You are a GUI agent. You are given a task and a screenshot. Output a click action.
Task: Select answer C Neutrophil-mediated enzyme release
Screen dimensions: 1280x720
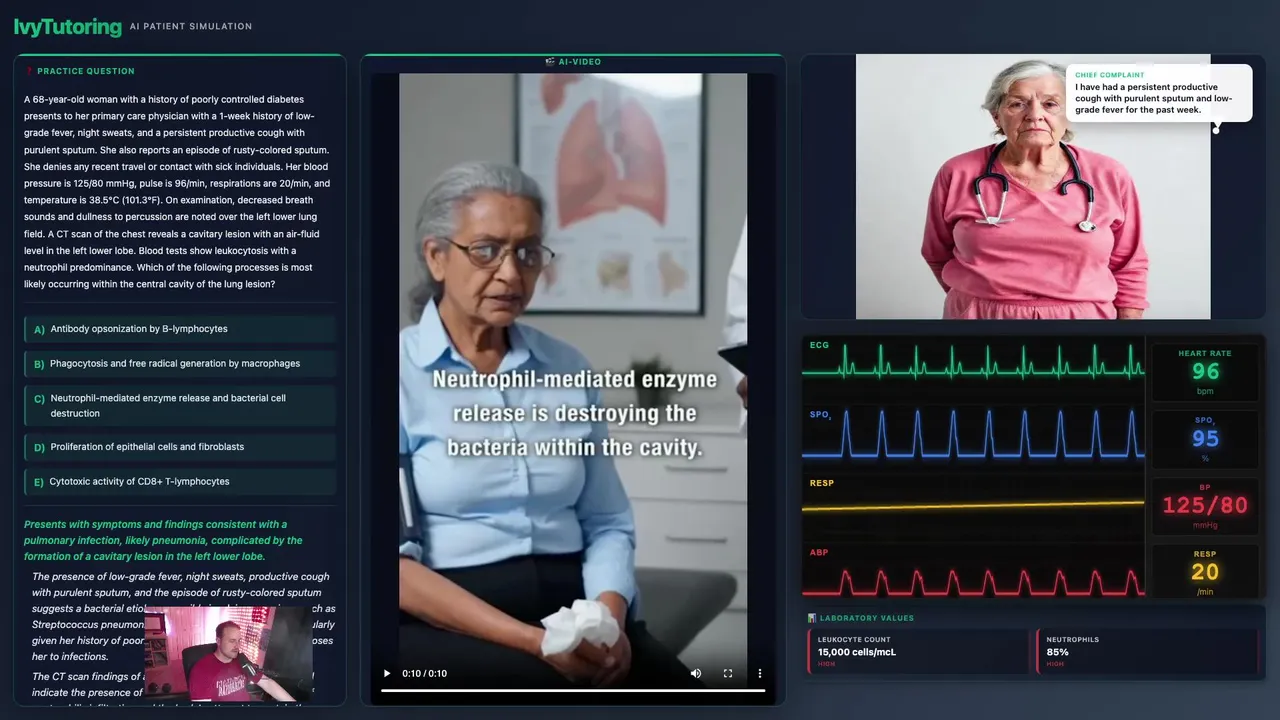pyautogui.click(x=180, y=405)
